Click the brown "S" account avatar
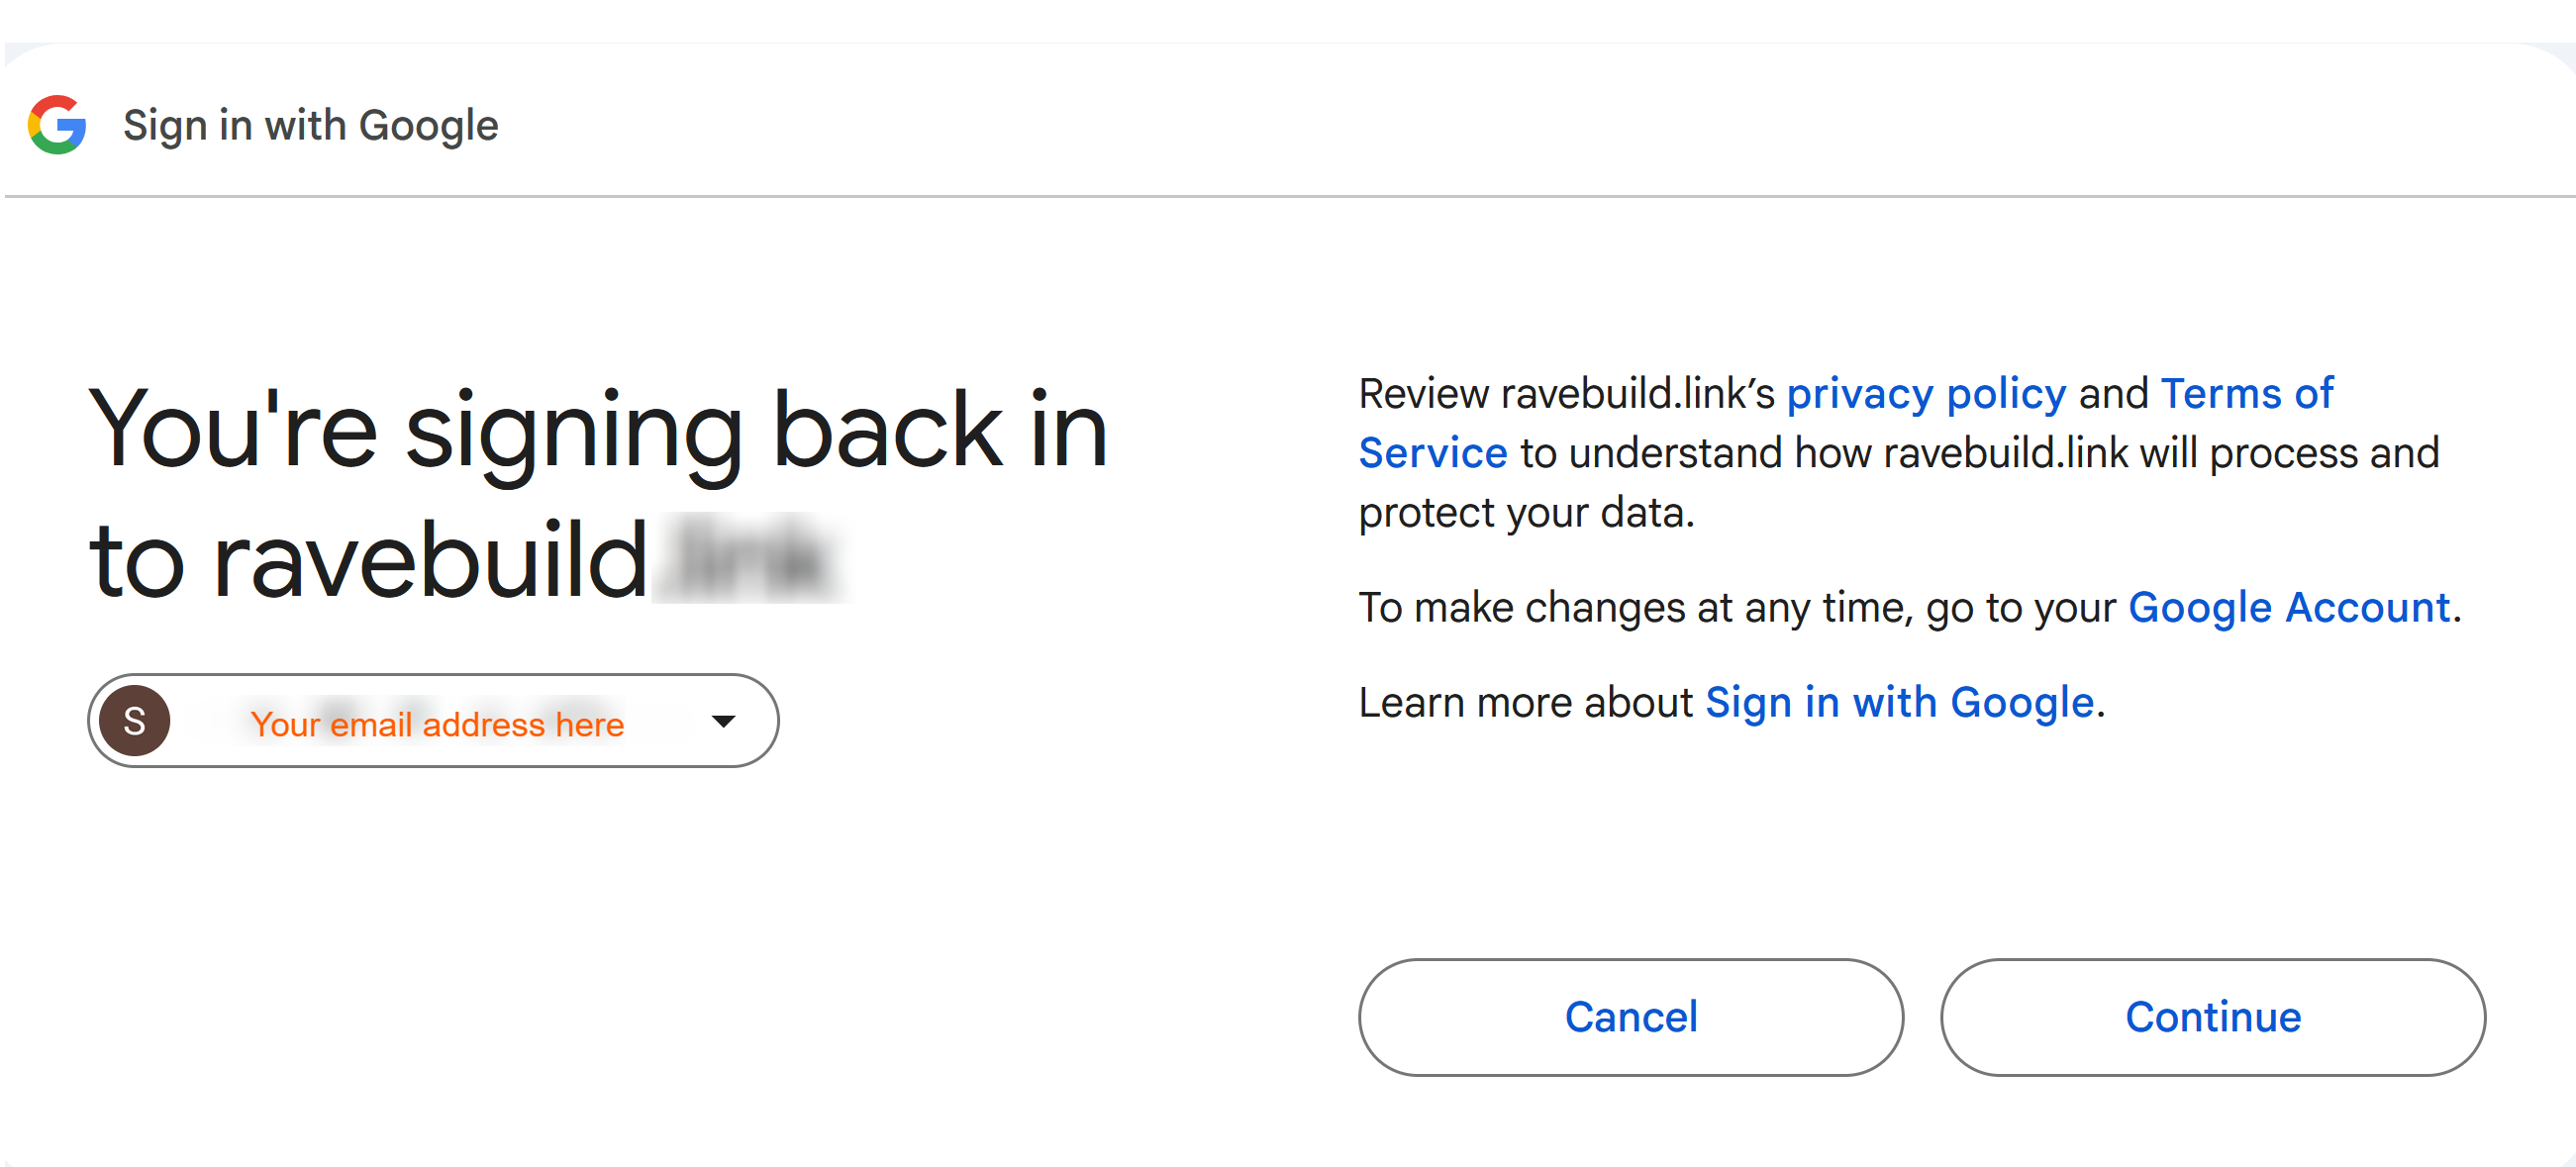This screenshot has width=2576, height=1167. 134,720
